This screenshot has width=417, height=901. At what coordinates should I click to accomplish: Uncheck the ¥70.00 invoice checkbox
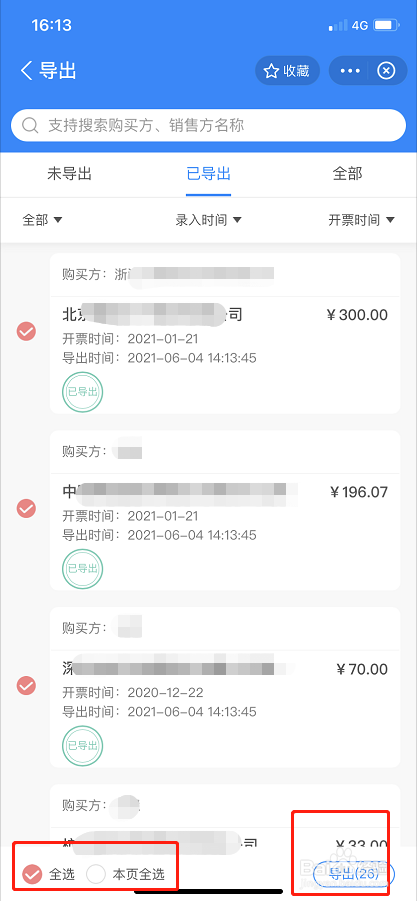point(26,686)
